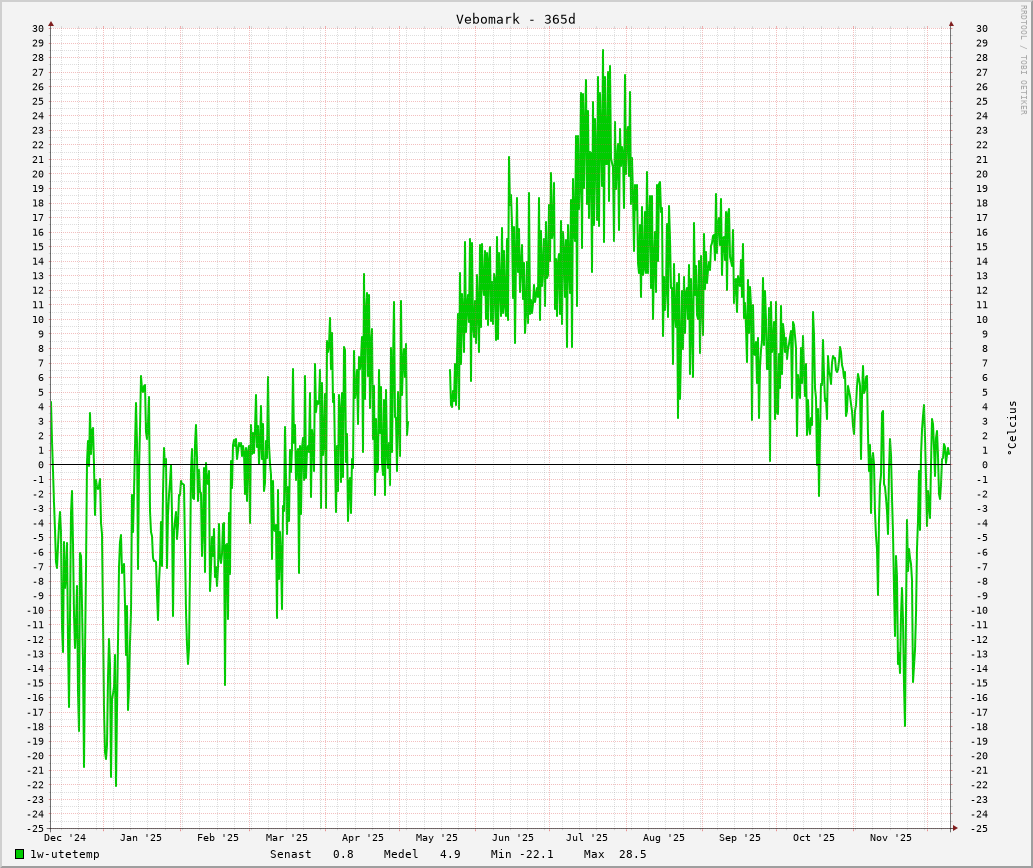This screenshot has height=868, width=1033.
Task: Select the Senast 0.8 value
Action: [311, 854]
